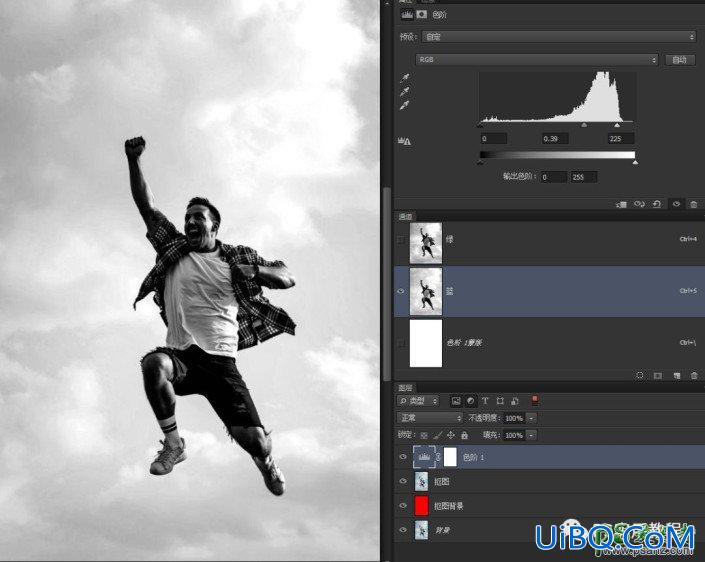The height and width of the screenshot is (562, 705).
Task: Switch to the Channels 通道 tab
Action: click(x=405, y=217)
